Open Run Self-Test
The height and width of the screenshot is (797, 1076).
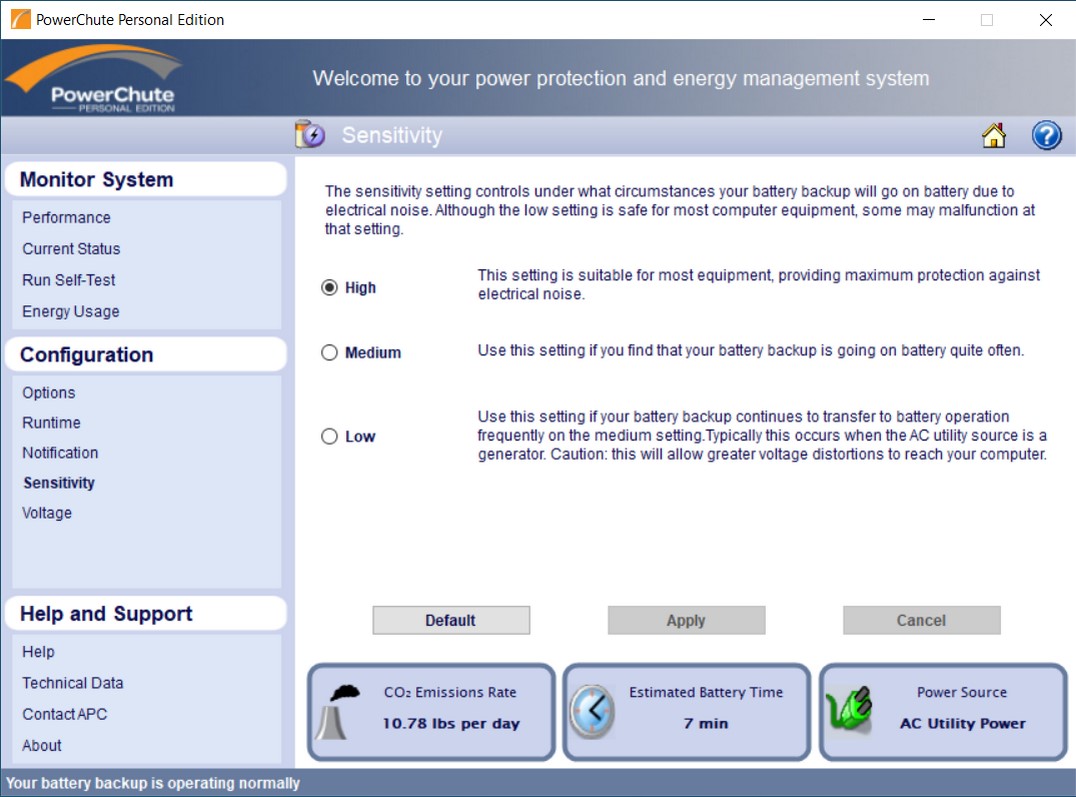(69, 280)
